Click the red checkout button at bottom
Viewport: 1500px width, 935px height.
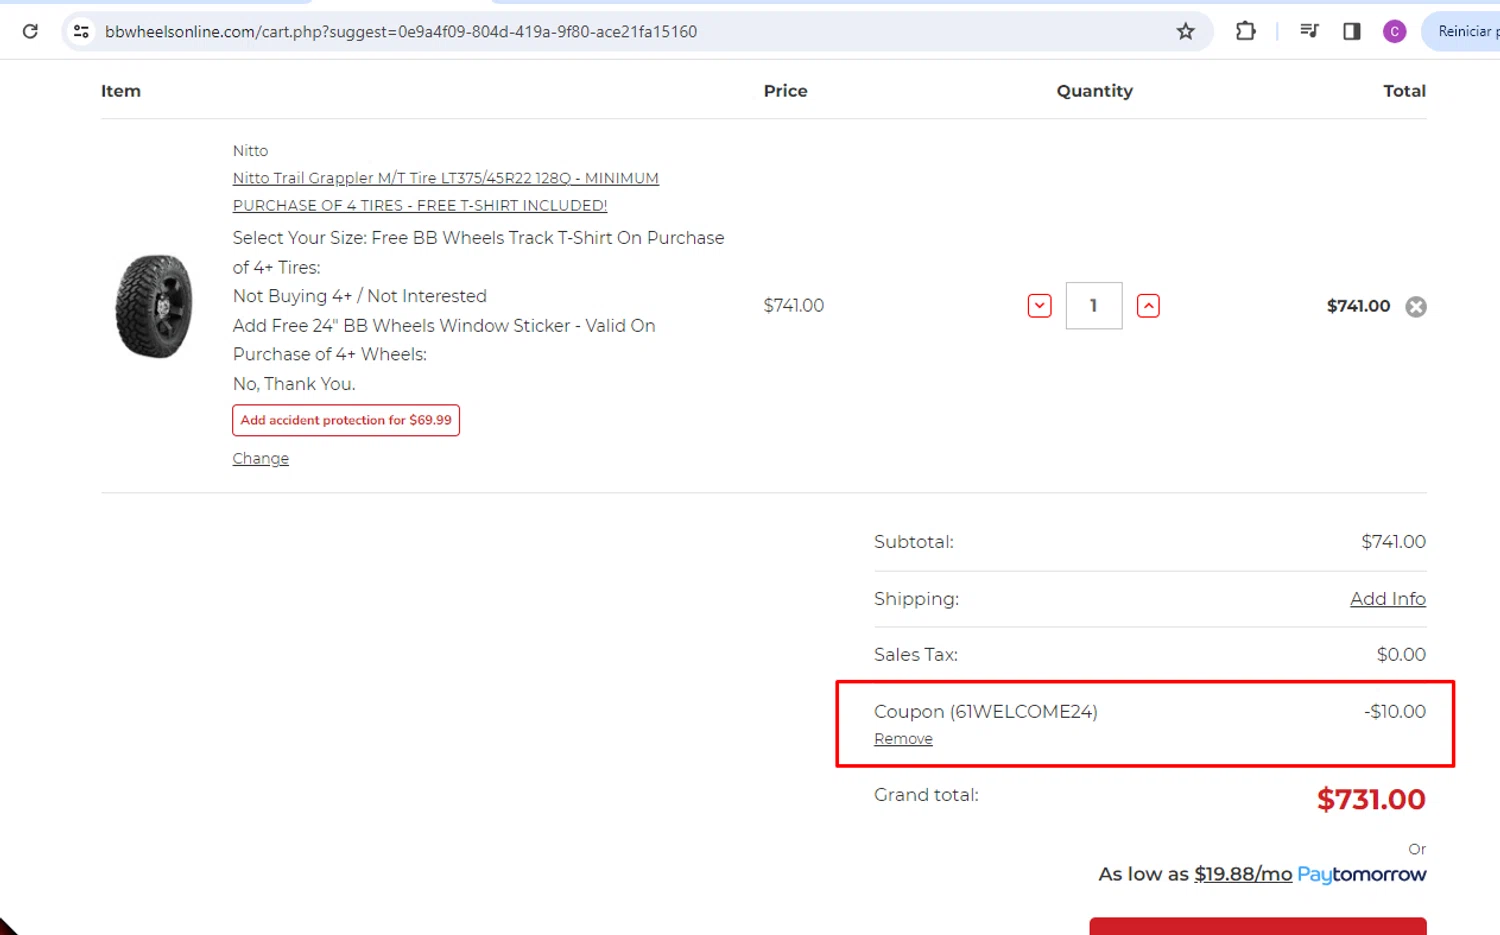[x=1258, y=926]
